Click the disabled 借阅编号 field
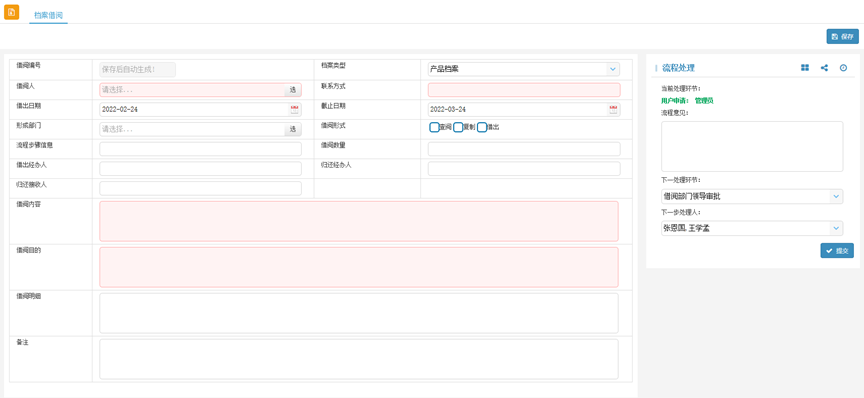Viewport: 864px width, 398px height. pos(137,69)
